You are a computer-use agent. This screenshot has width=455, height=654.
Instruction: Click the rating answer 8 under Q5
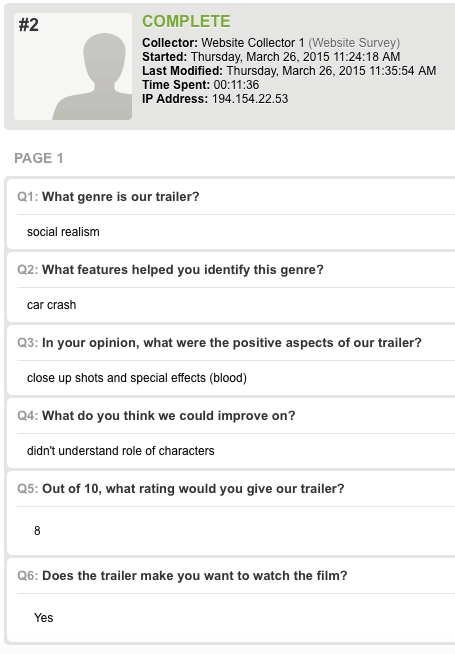[37, 531]
